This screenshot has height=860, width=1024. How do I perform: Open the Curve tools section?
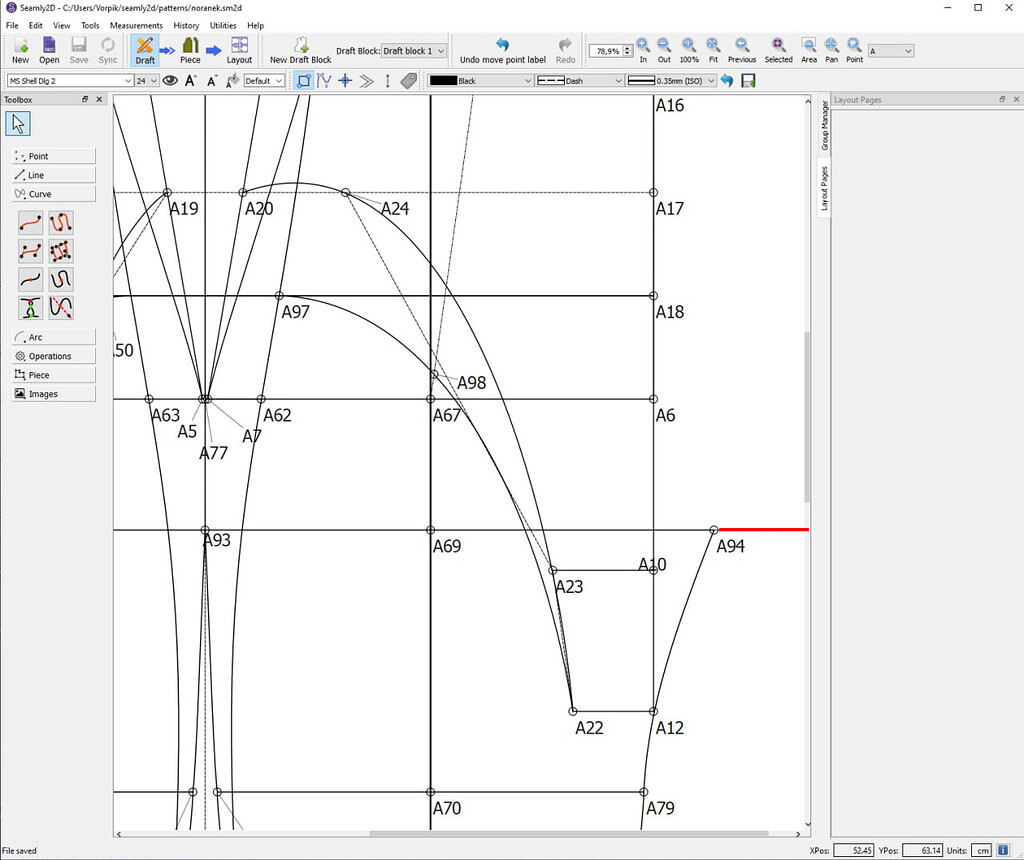pyautogui.click(x=52, y=193)
